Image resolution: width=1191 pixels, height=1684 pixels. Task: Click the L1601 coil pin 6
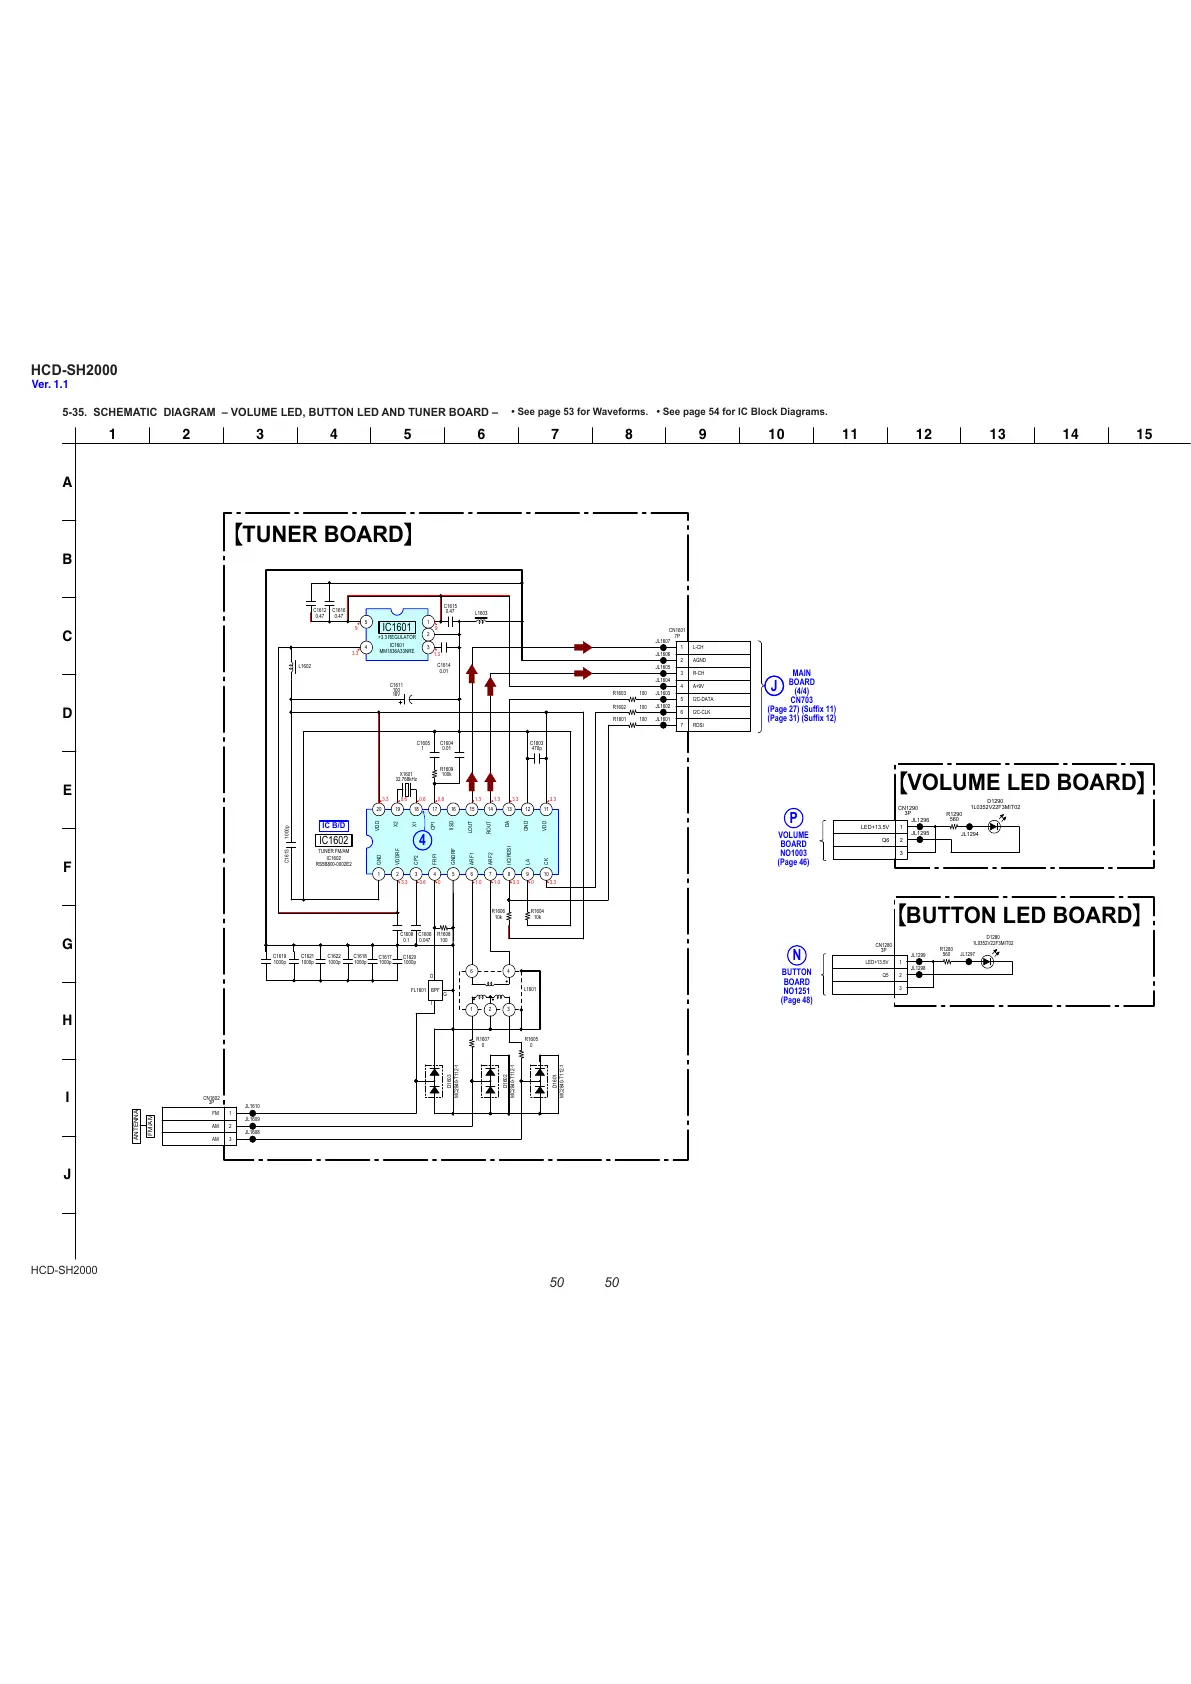pos(471,971)
